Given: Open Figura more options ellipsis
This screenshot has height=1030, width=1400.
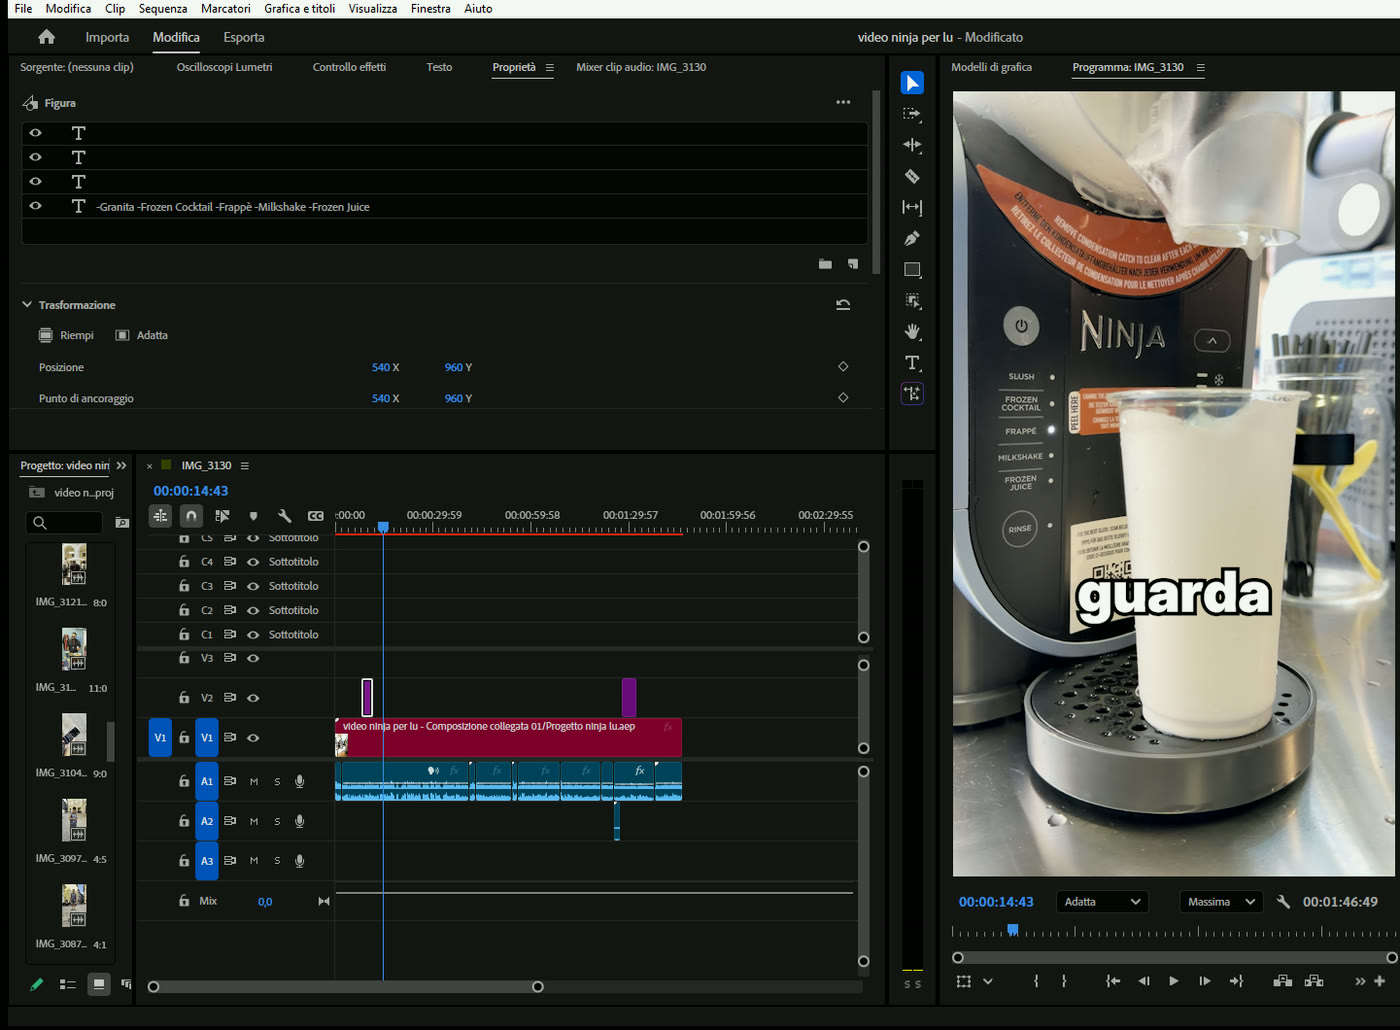Looking at the screenshot, I should (843, 102).
